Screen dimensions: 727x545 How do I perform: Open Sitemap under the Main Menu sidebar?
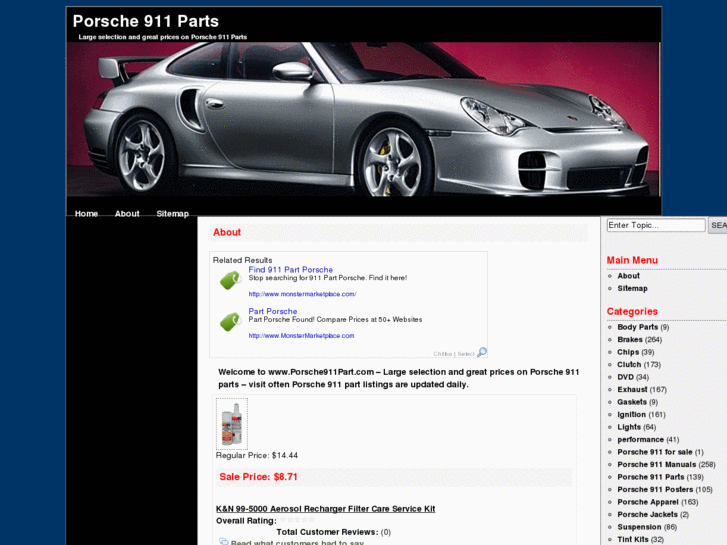pos(632,288)
